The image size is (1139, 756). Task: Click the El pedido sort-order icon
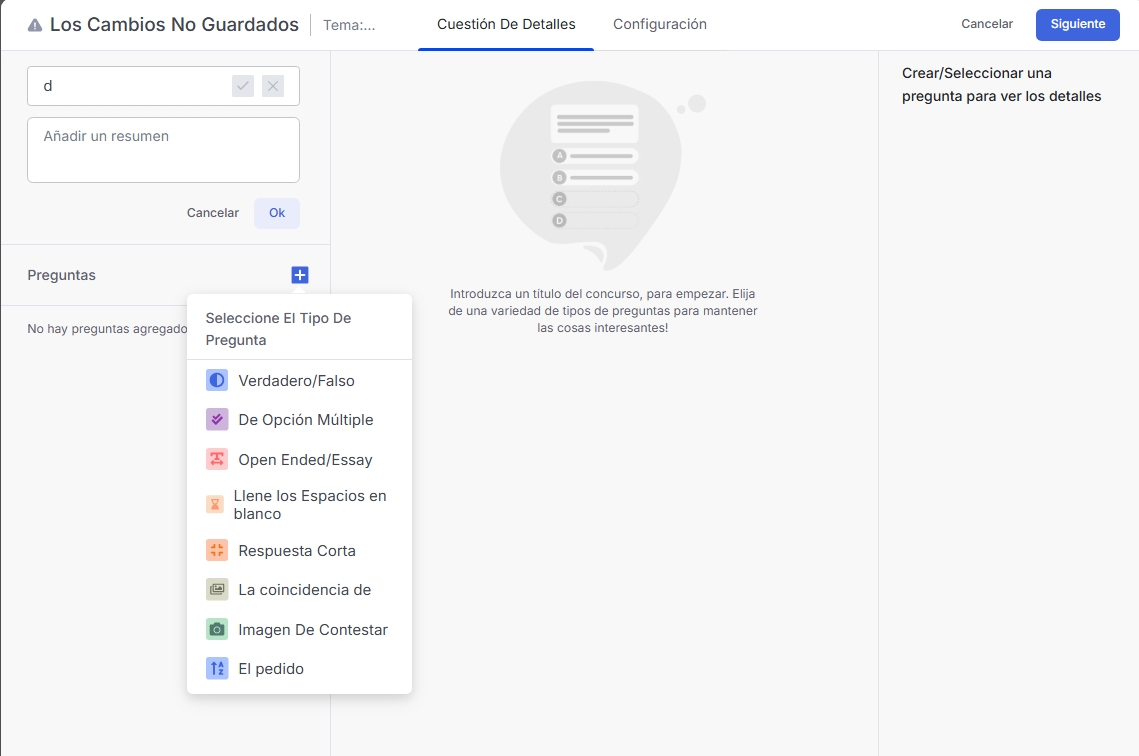tap(216, 668)
